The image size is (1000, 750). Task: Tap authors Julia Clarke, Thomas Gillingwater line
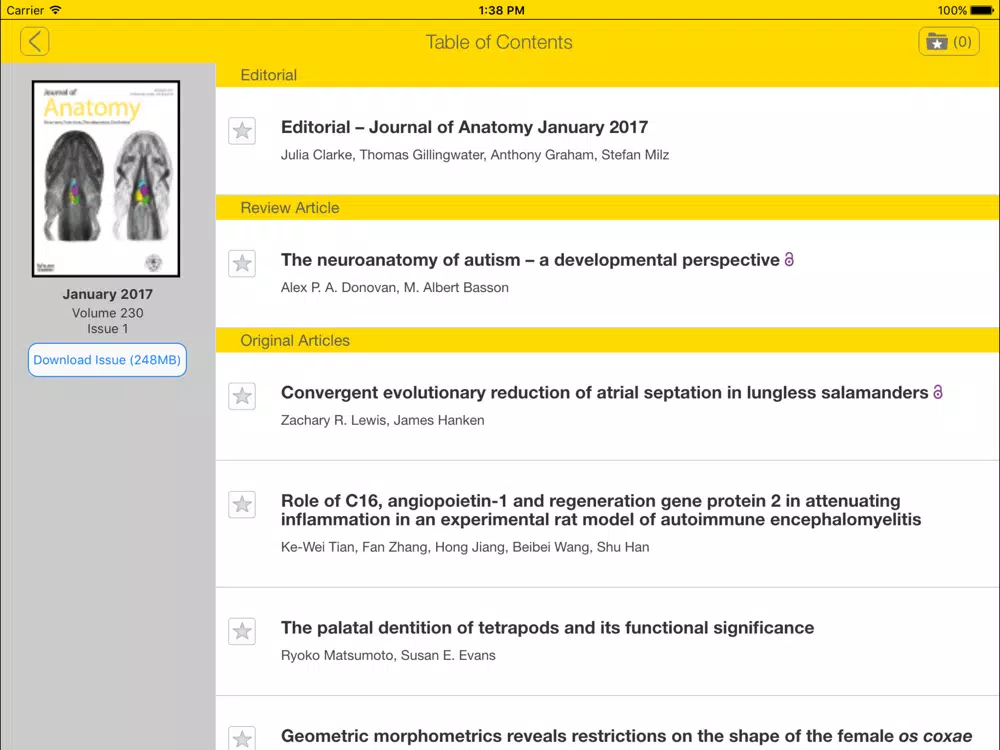click(474, 155)
